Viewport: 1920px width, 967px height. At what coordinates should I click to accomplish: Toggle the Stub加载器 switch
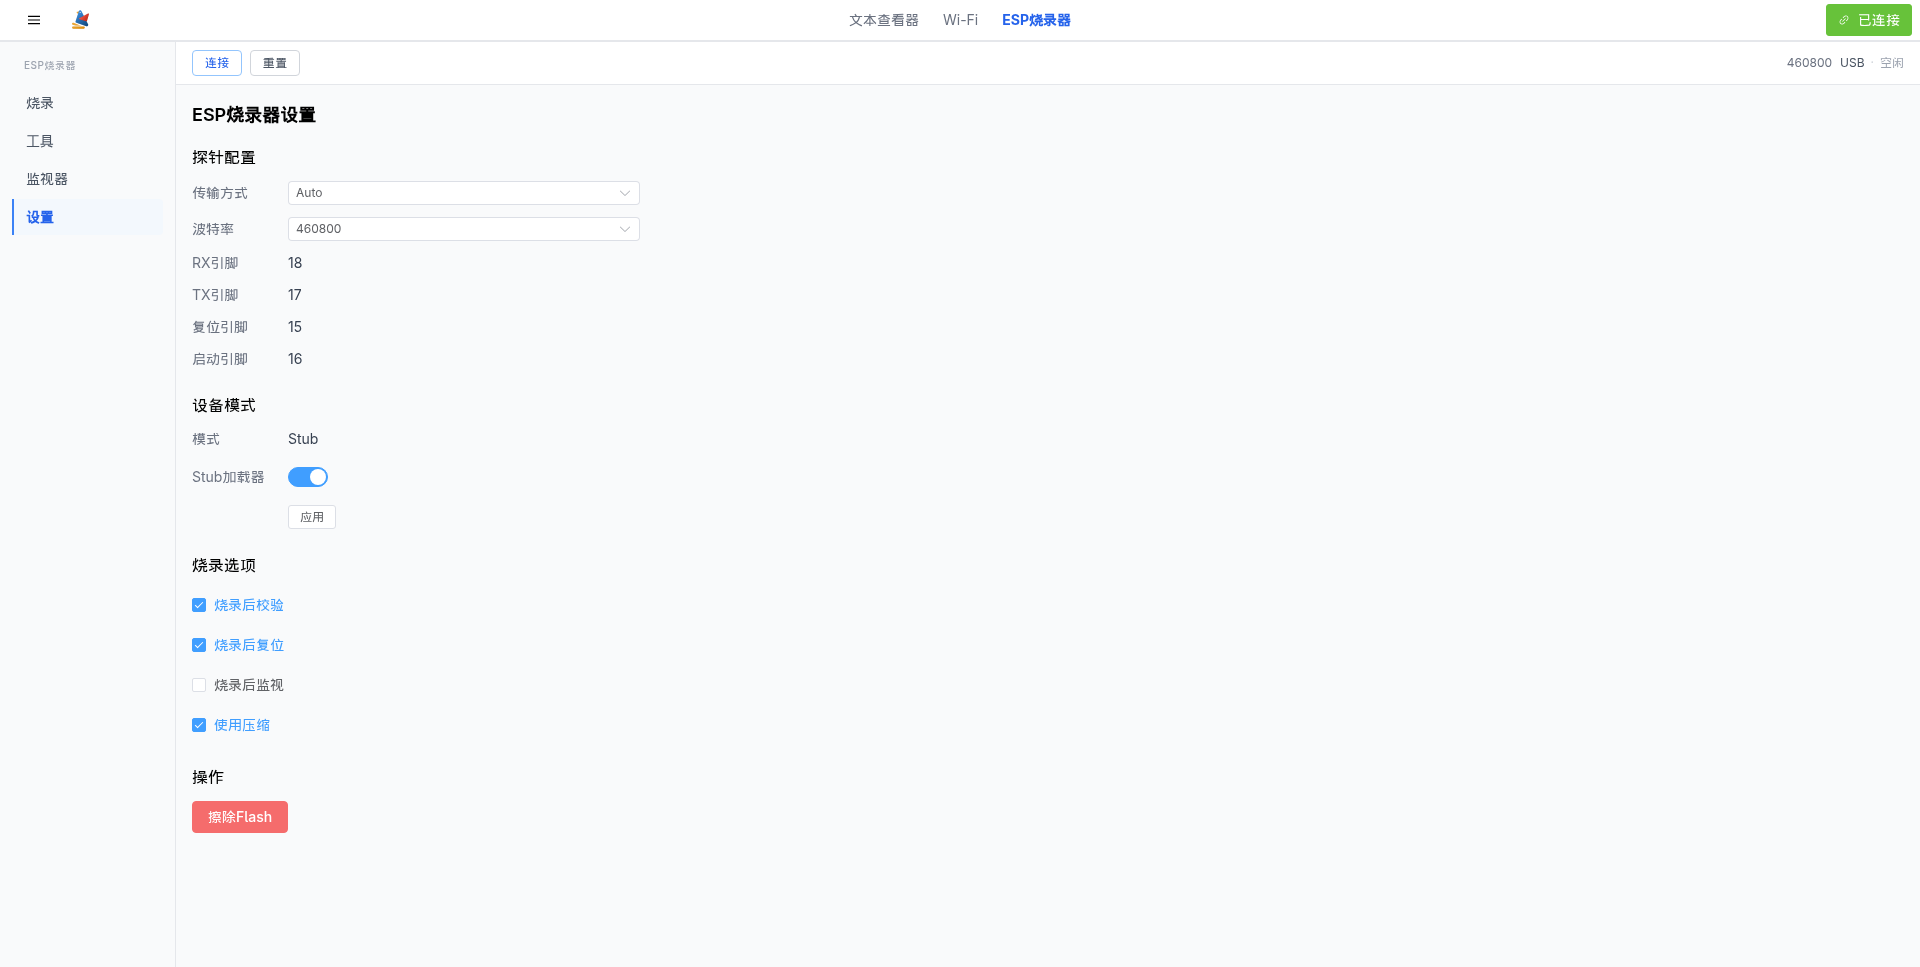pyautogui.click(x=308, y=477)
